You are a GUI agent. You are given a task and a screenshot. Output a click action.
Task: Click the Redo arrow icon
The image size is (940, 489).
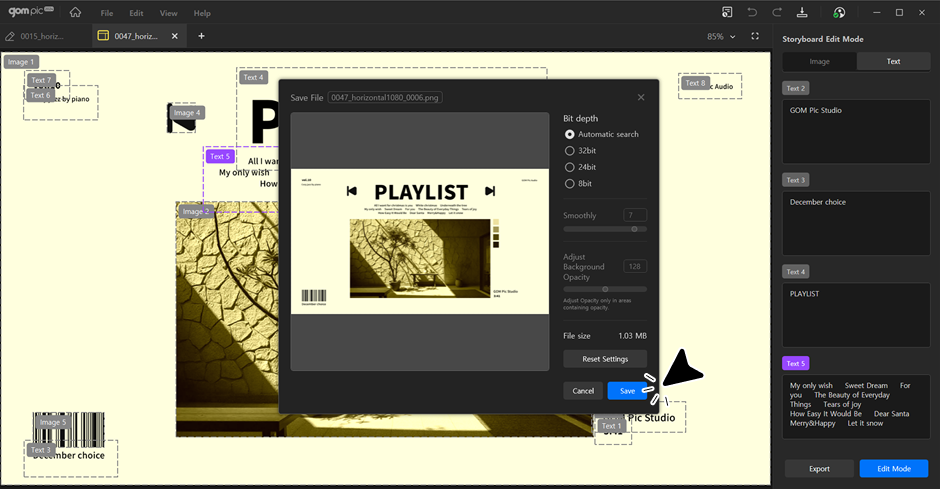pyautogui.click(x=777, y=13)
